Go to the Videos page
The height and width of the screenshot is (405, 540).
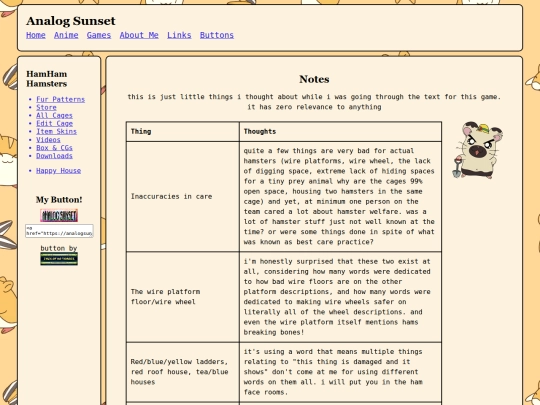pyautogui.click(x=48, y=139)
